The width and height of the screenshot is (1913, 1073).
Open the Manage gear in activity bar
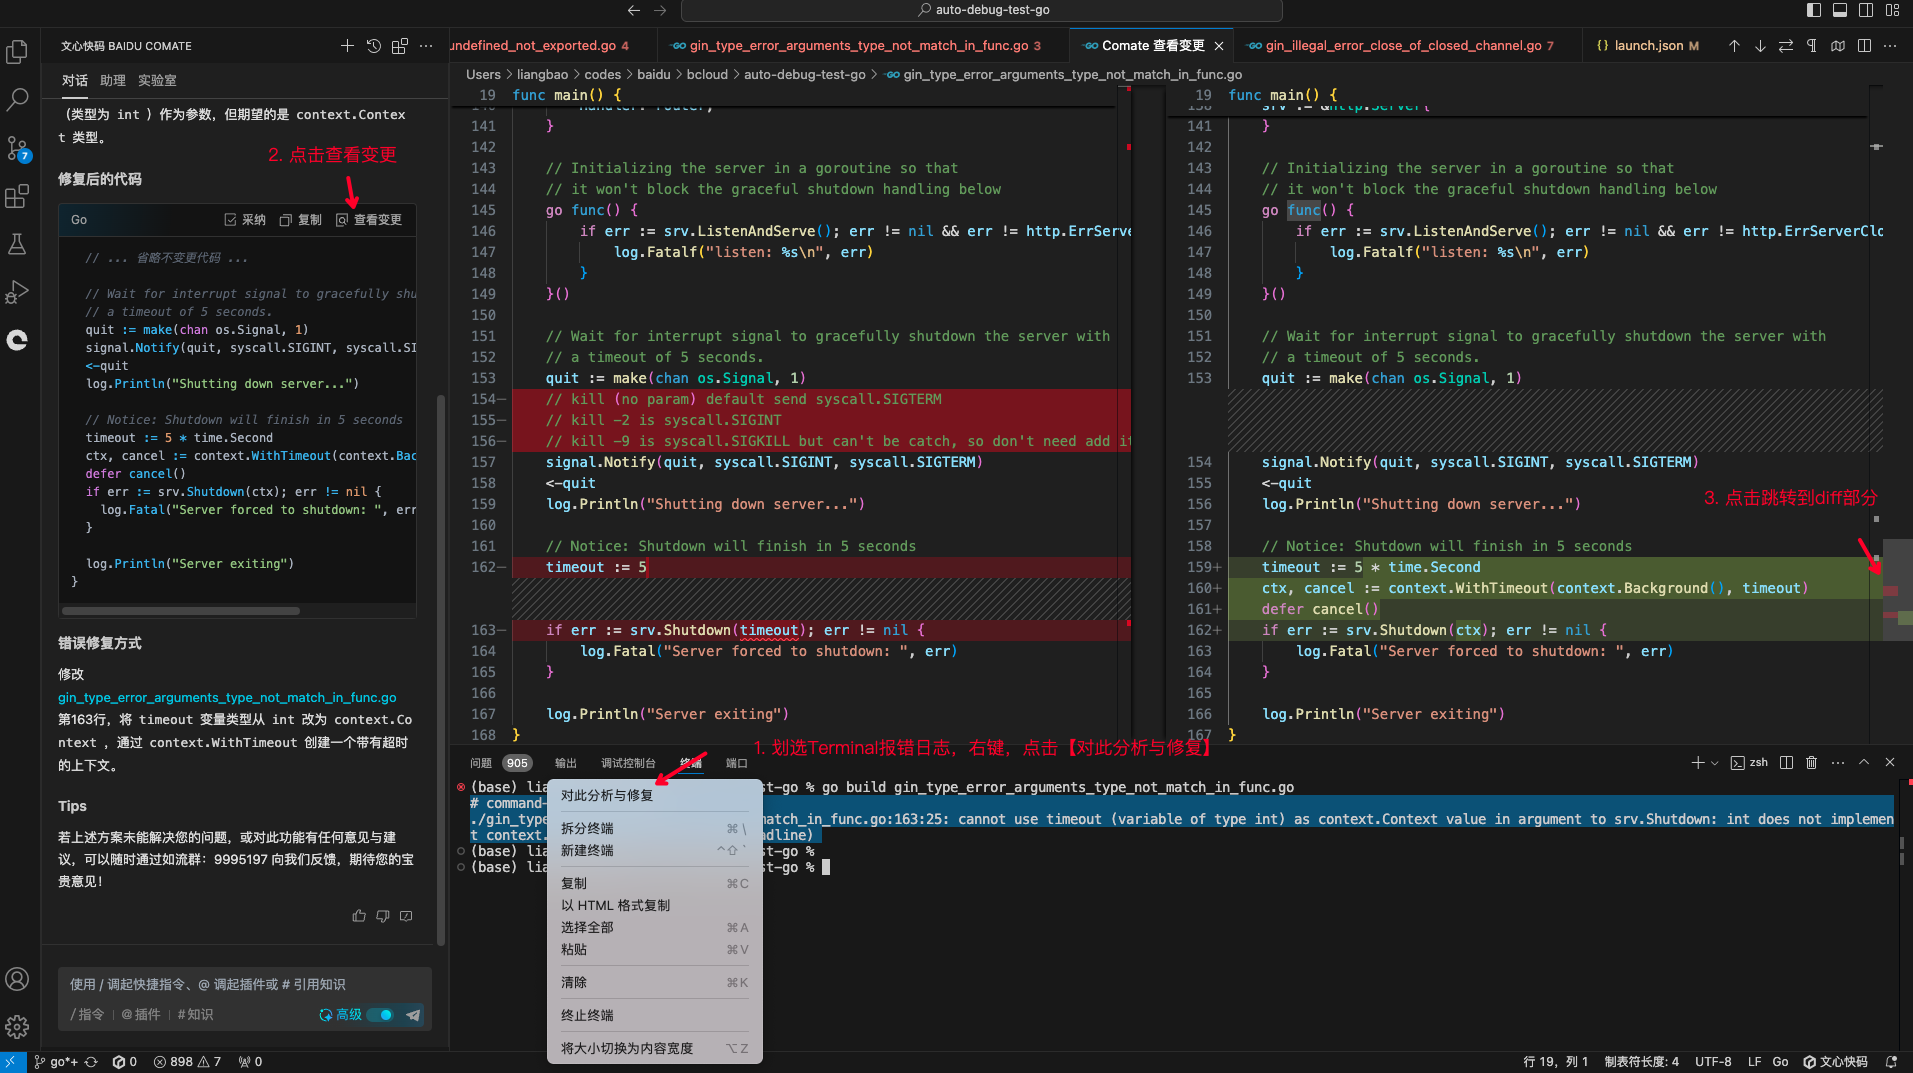[x=17, y=1027]
